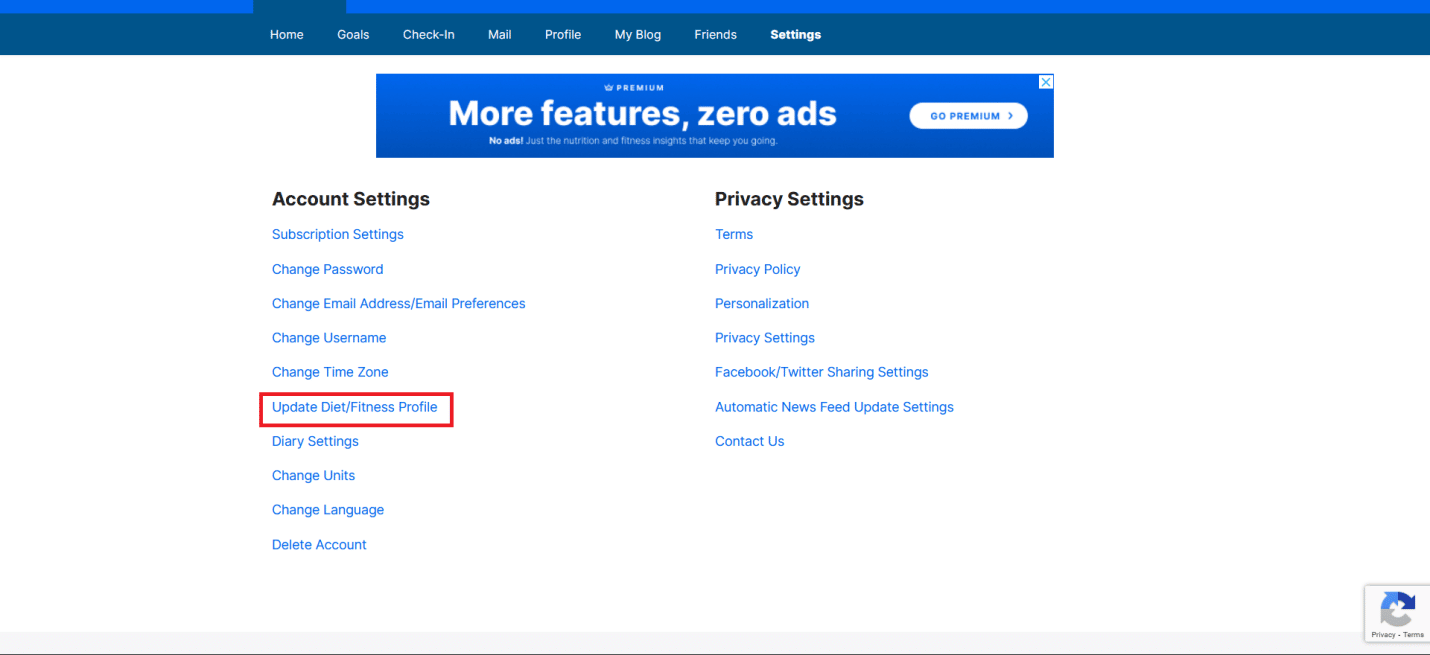Open Update Diet/Fitness Profile
The height and width of the screenshot is (655, 1430).
[354, 407]
